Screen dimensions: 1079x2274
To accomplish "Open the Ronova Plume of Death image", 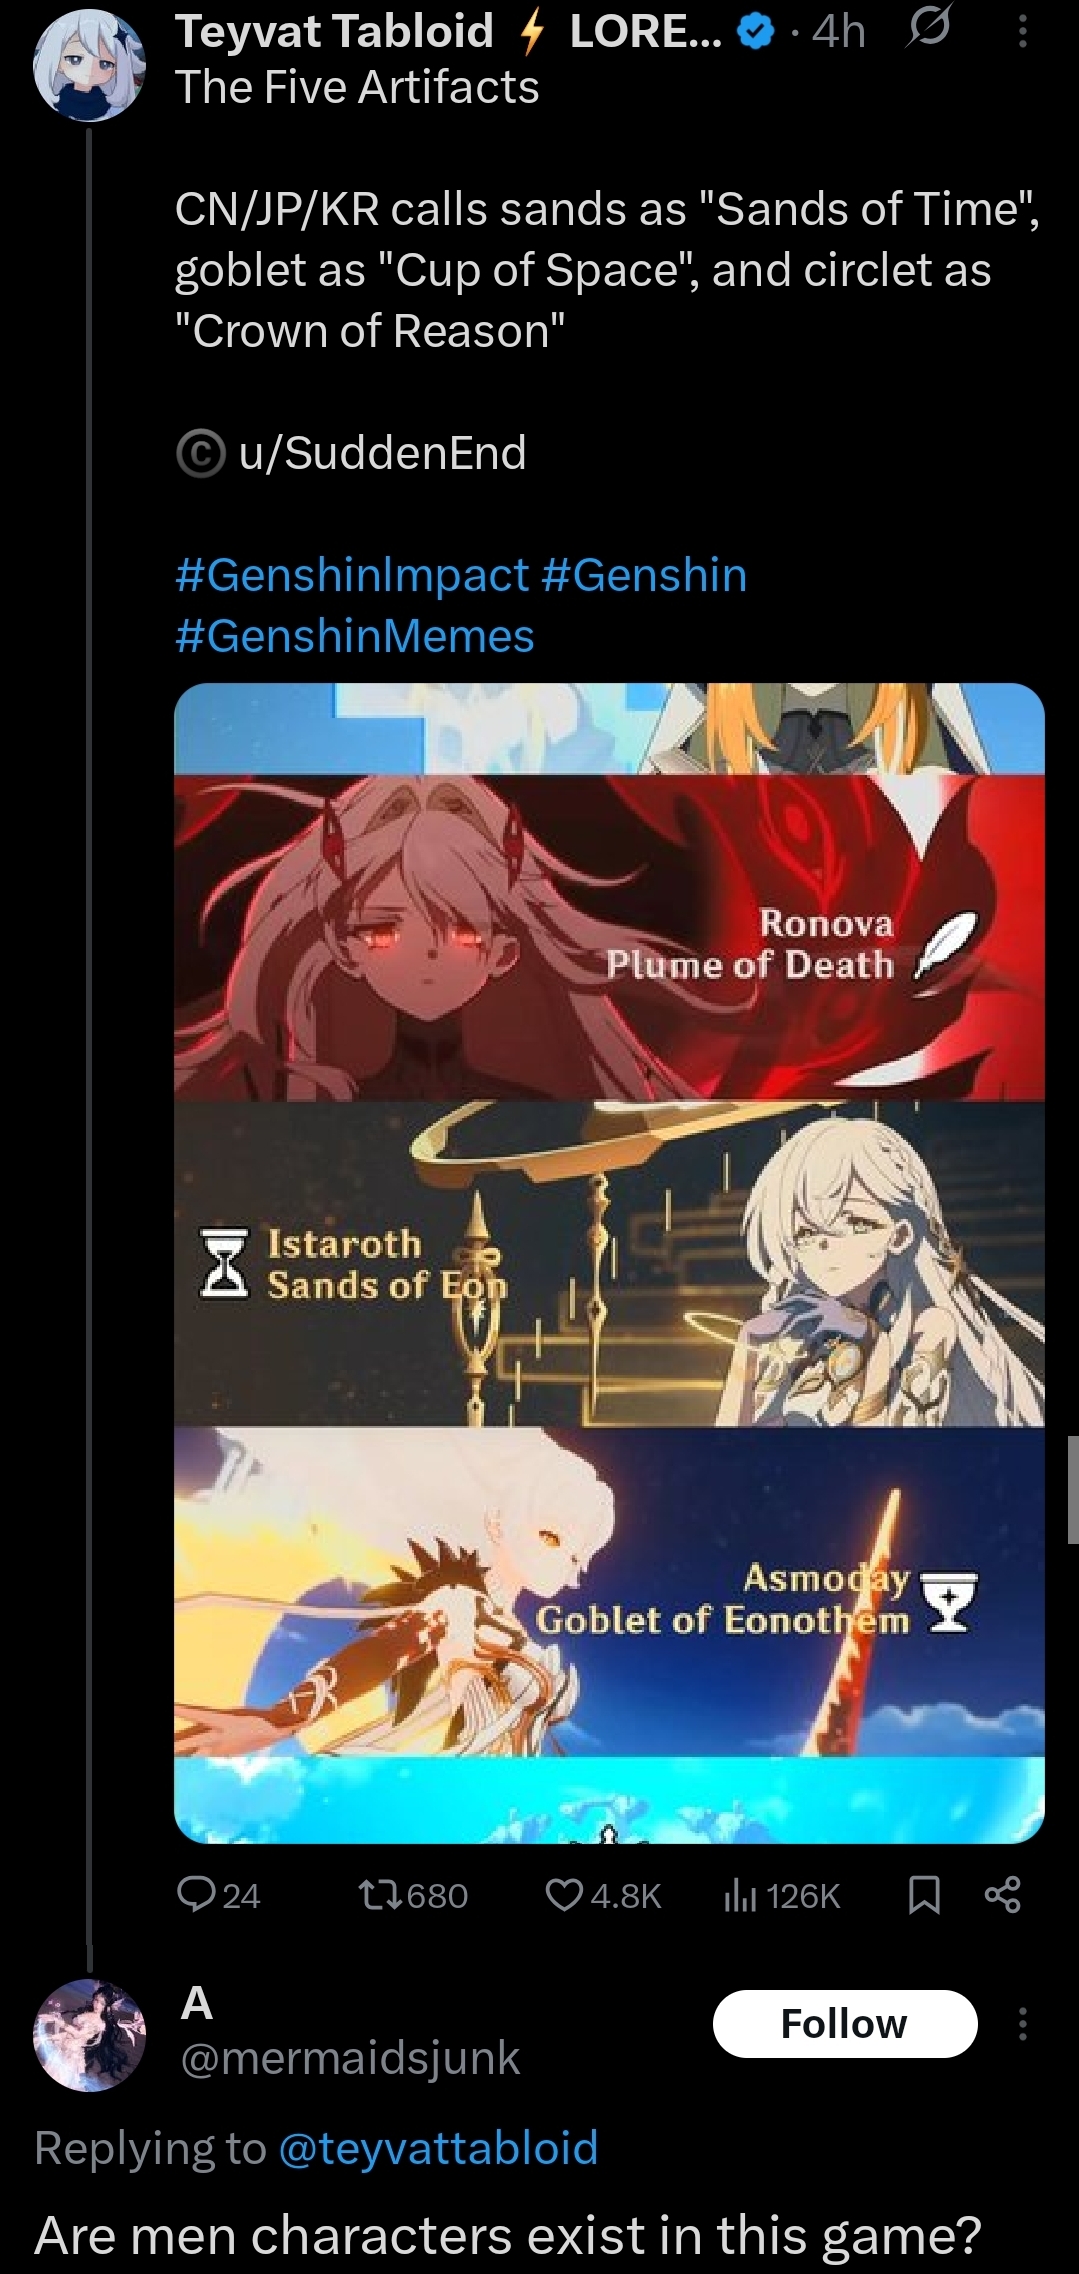I will [x=609, y=938].
